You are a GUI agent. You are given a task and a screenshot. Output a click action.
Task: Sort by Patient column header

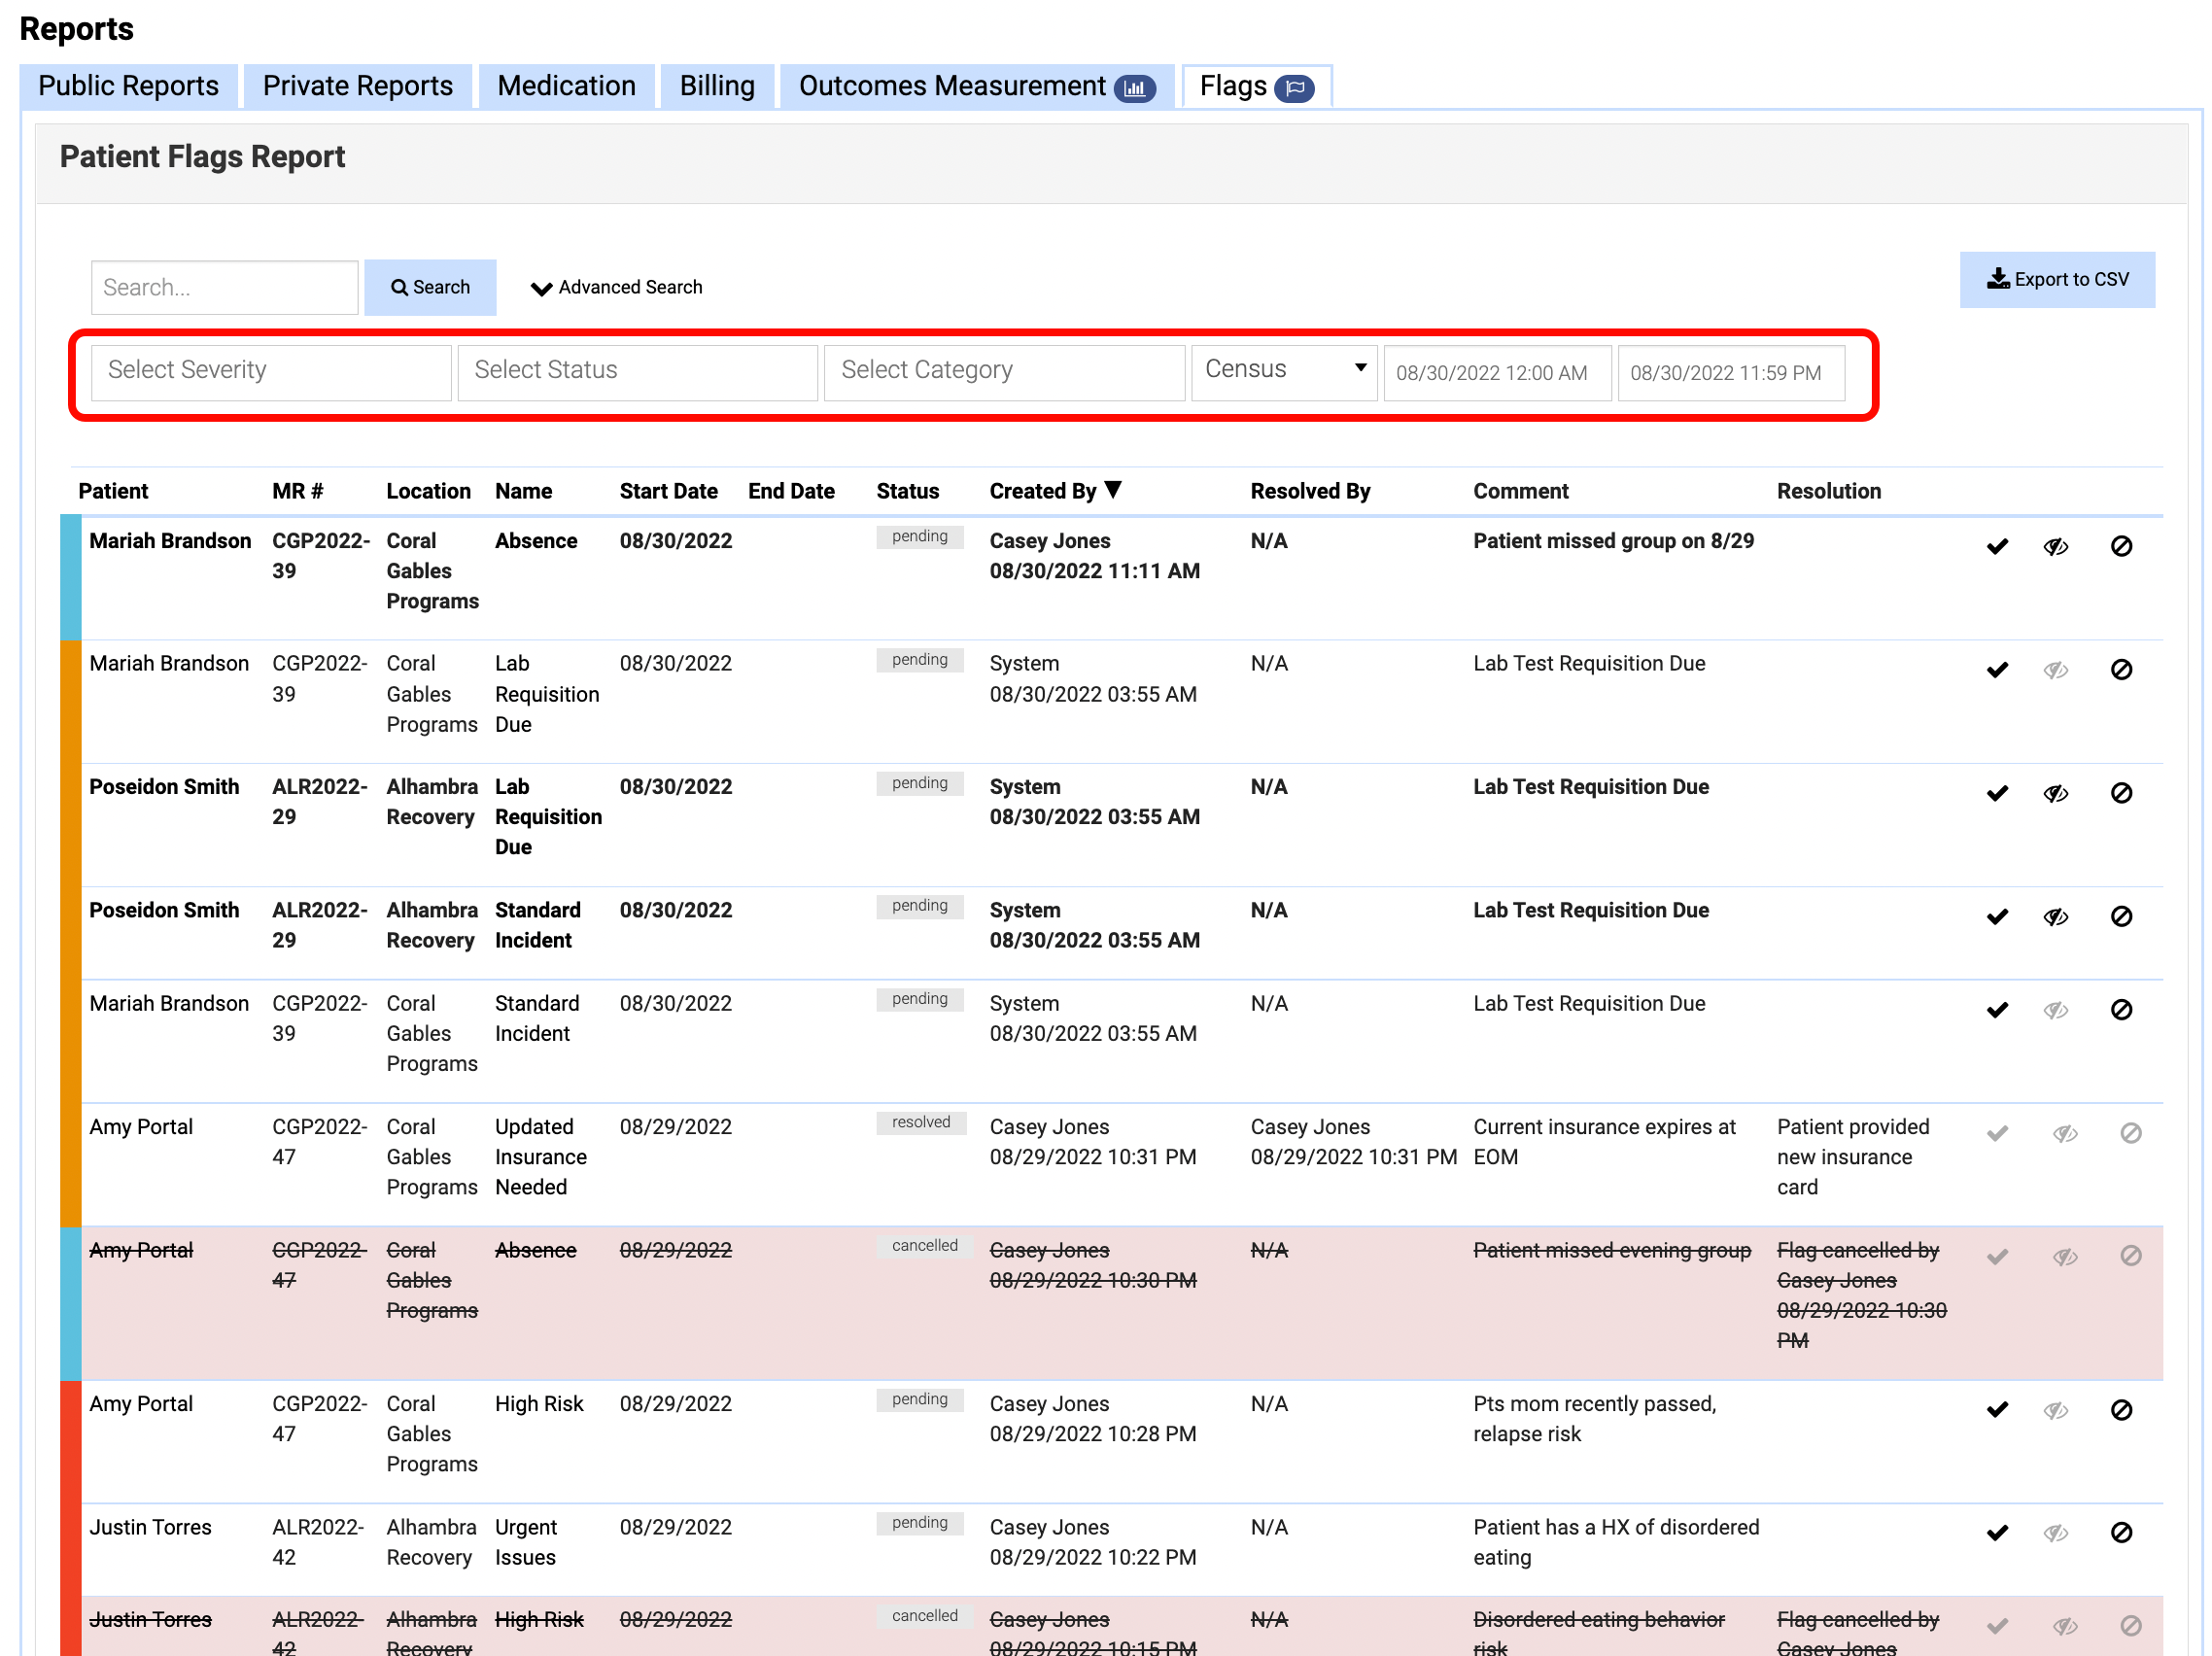point(113,491)
